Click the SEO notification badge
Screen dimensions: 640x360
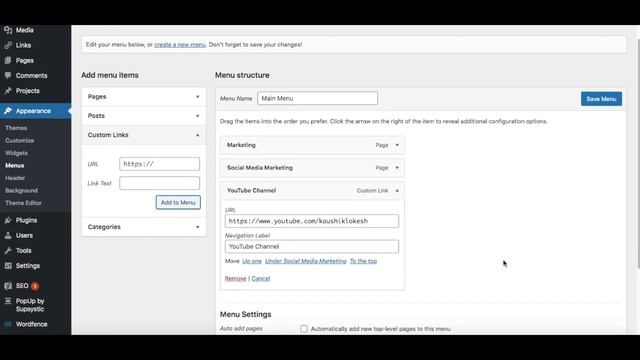pos(35,286)
